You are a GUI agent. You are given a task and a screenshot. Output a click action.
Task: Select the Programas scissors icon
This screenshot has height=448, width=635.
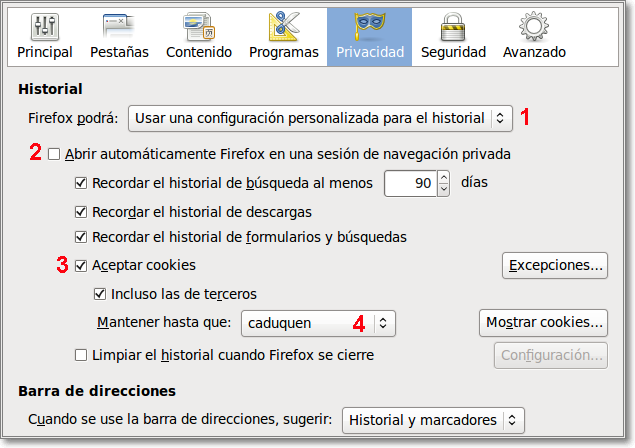pos(283,27)
